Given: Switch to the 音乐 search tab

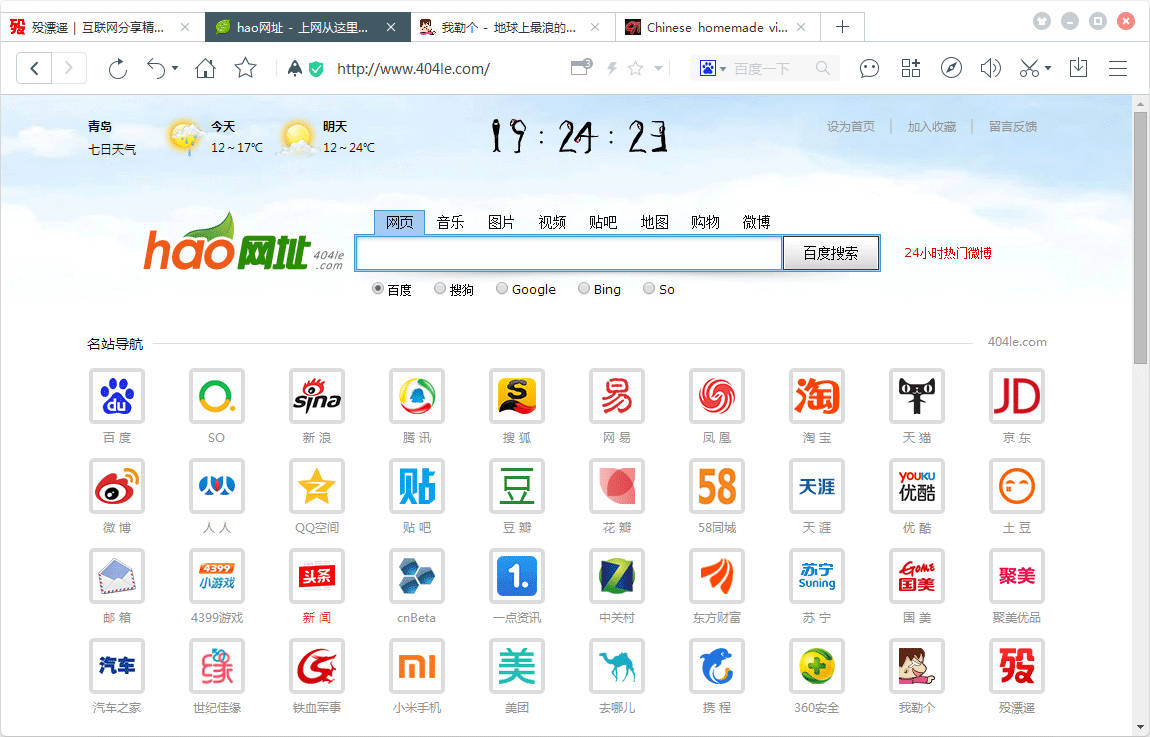Looking at the screenshot, I should tap(450, 222).
